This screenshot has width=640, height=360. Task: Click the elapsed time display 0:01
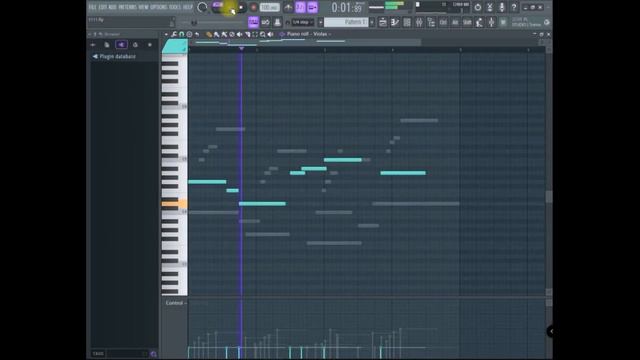click(x=346, y=7)
